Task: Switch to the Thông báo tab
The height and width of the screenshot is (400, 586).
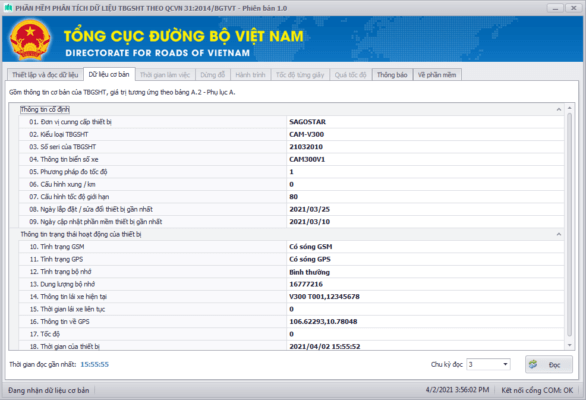Action: coord(392,75)
